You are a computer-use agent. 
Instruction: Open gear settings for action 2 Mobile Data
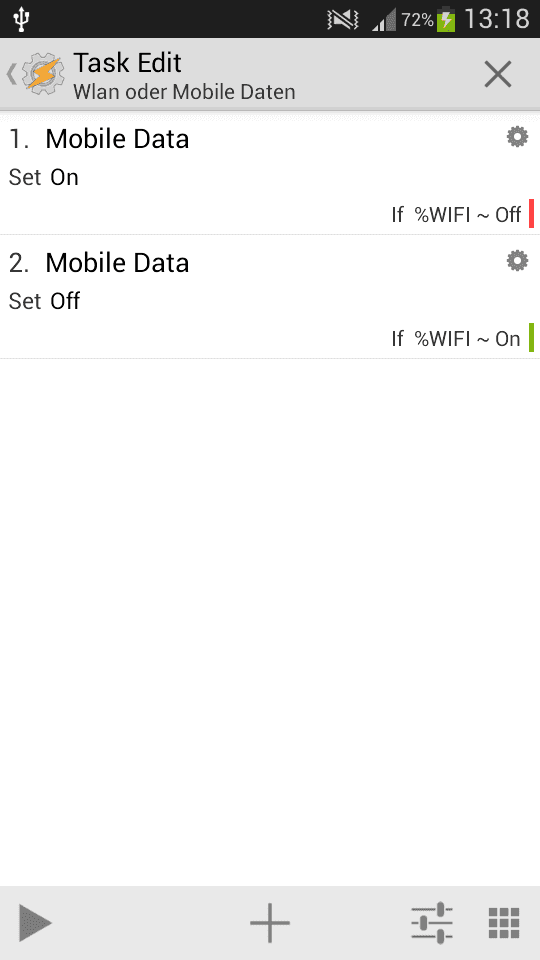517,261
